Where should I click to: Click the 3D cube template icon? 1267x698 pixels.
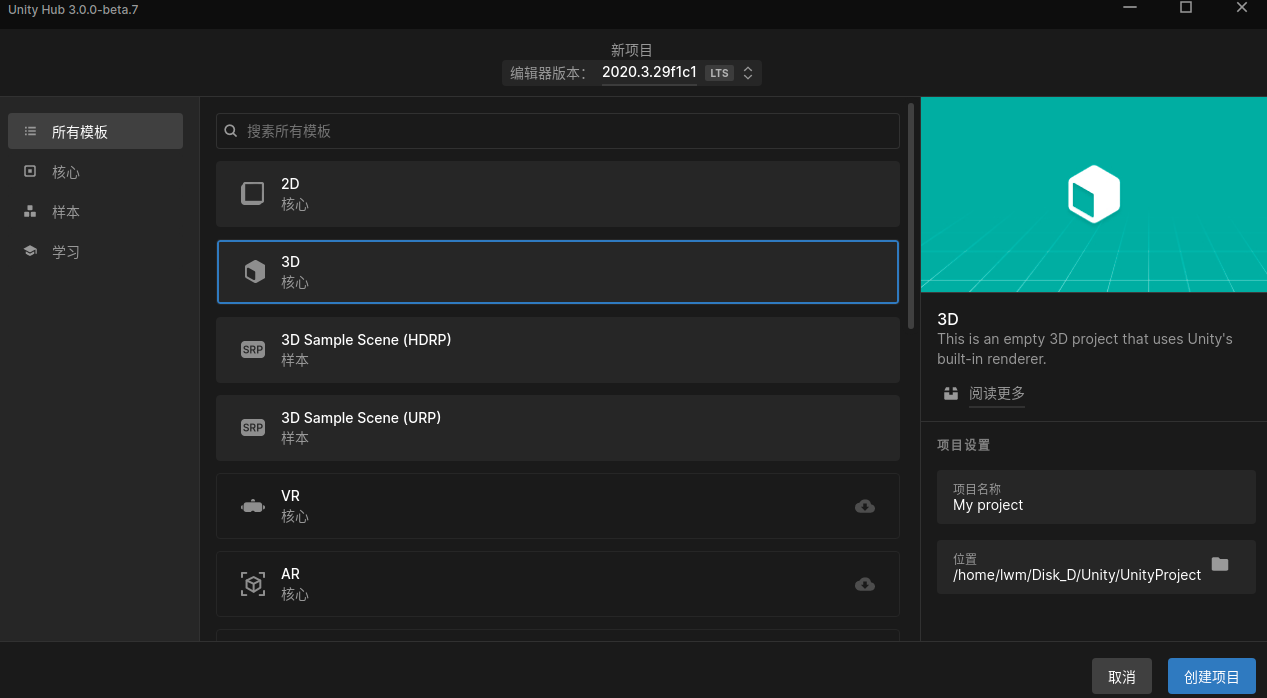(253, 271)
